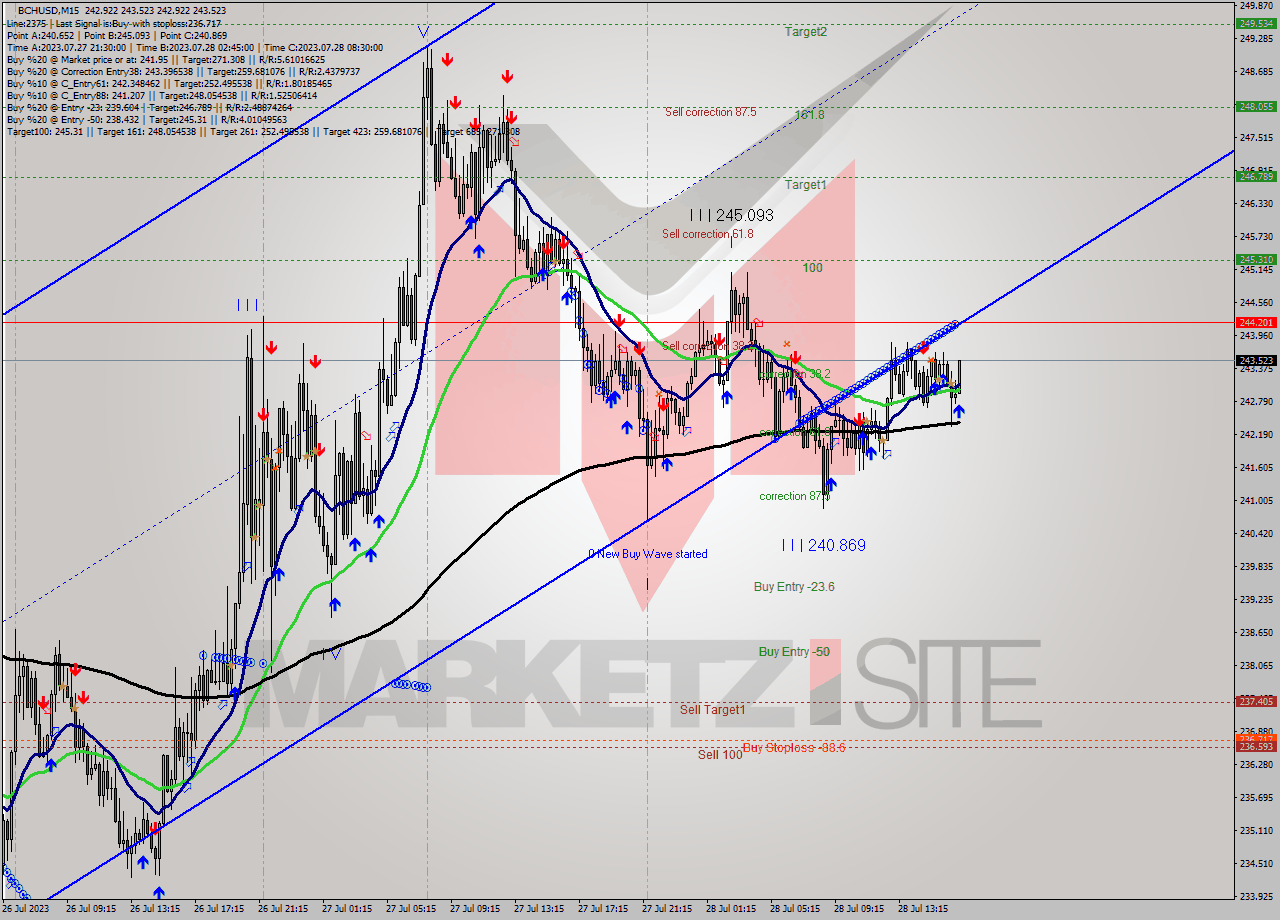Click the 249.870 price axis value
The height and width of the screenshot is (920, 1280).
coord(1256,6)
